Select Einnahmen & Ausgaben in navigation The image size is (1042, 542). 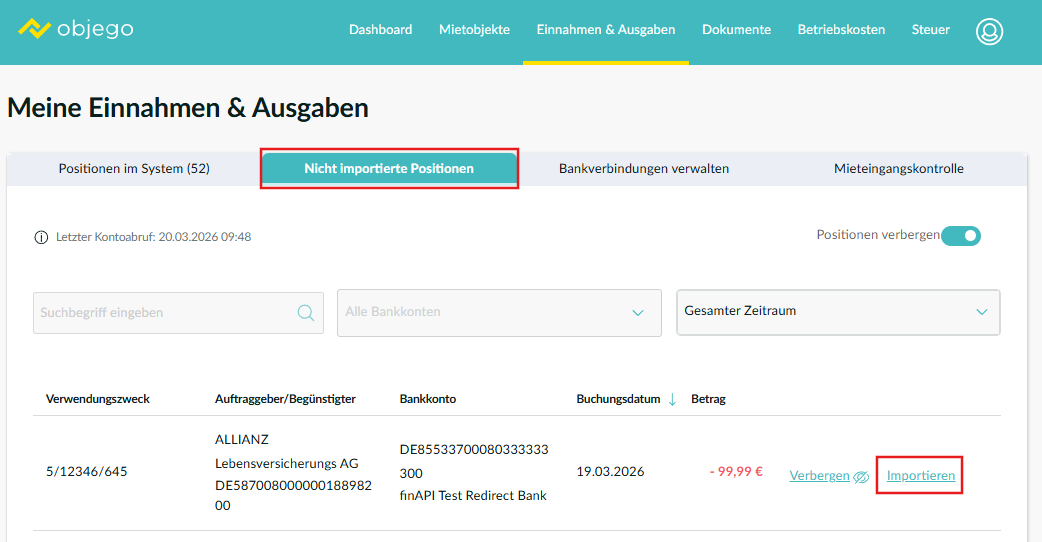pos(605,30)
